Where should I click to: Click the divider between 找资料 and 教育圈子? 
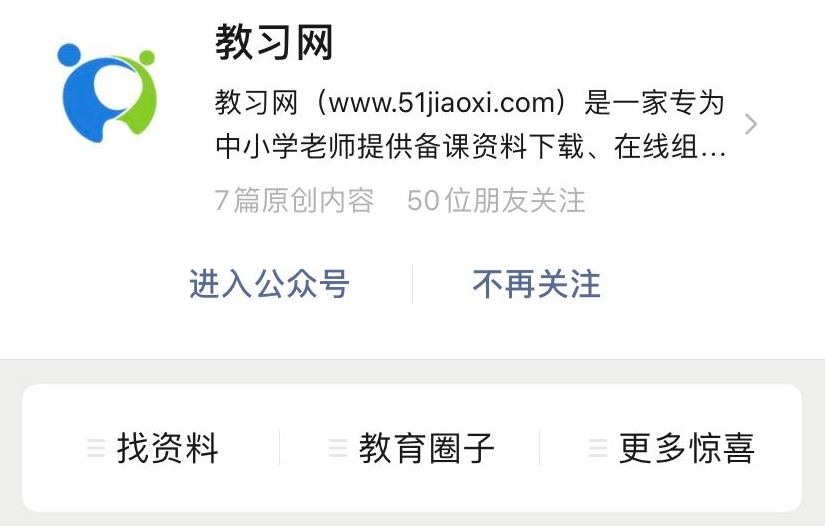[x=279, y=448]
